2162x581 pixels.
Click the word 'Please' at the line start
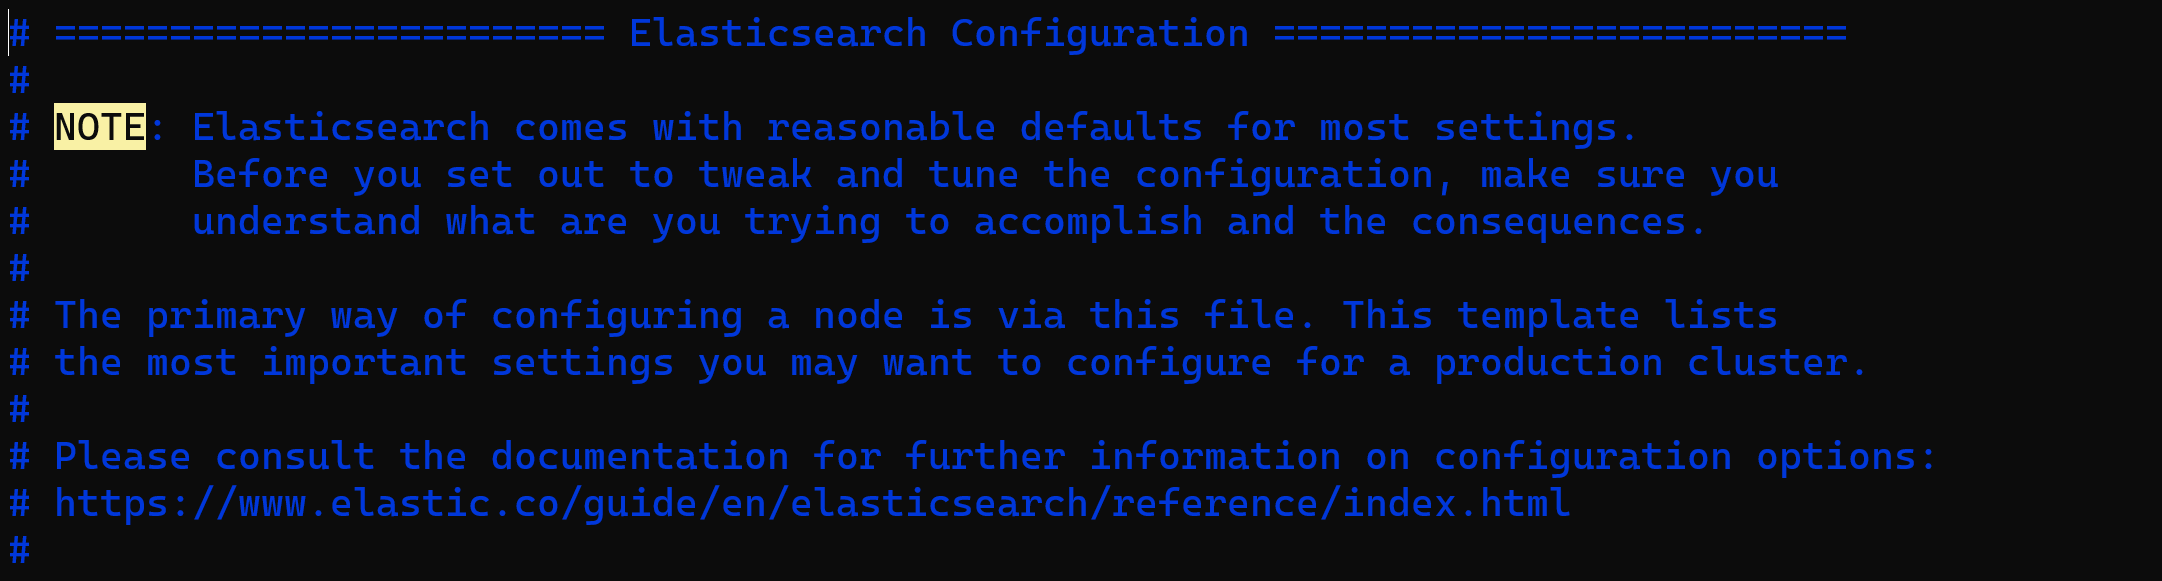click(x=122, y=456)
